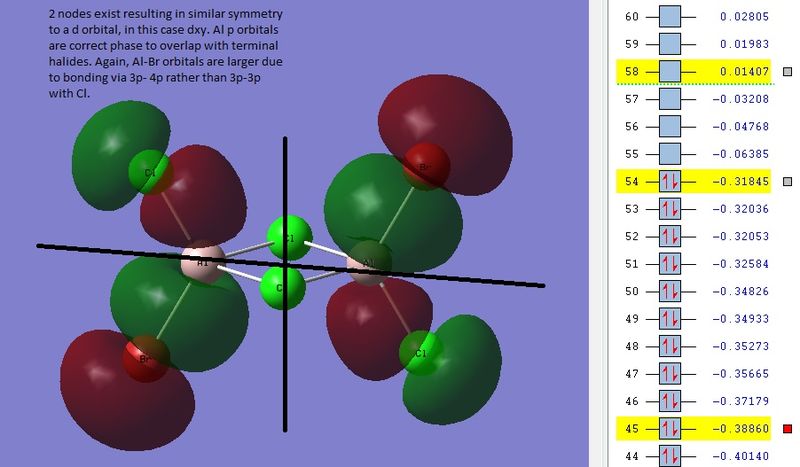Toggle the gray marker beside orbital 58
Viewport: 800px width, 467px height.
pyautogui.click(x=788, y=71)
